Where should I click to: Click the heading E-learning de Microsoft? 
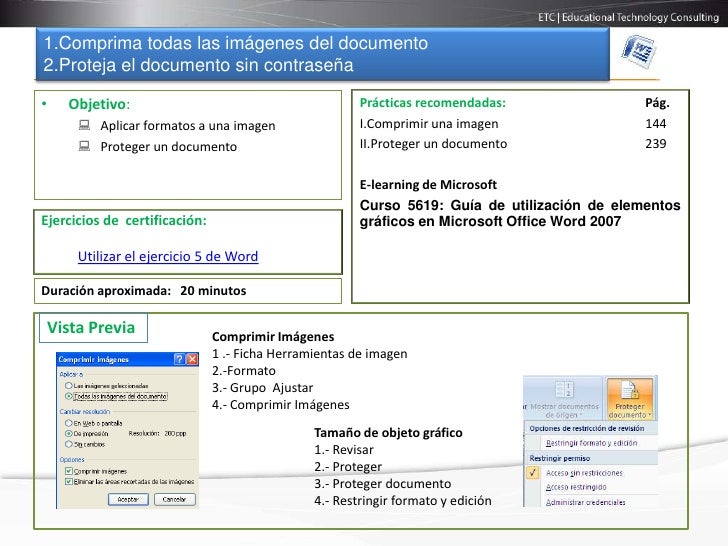[x=428, y=185]
